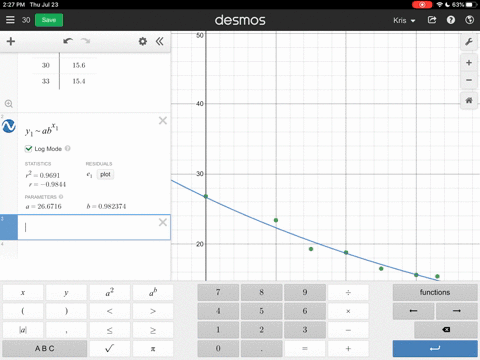Tap the equals key
480x360 pixels.
[x=305, y=349]
